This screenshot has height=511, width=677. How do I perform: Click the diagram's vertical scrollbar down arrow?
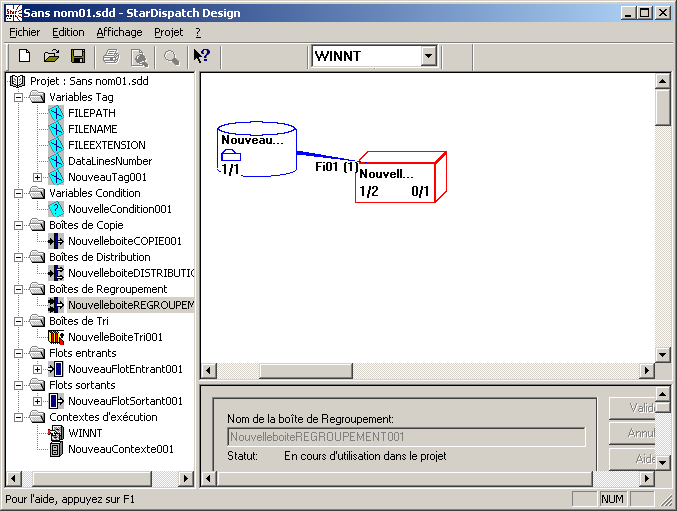pyautogui.click(x=662, y=354)
